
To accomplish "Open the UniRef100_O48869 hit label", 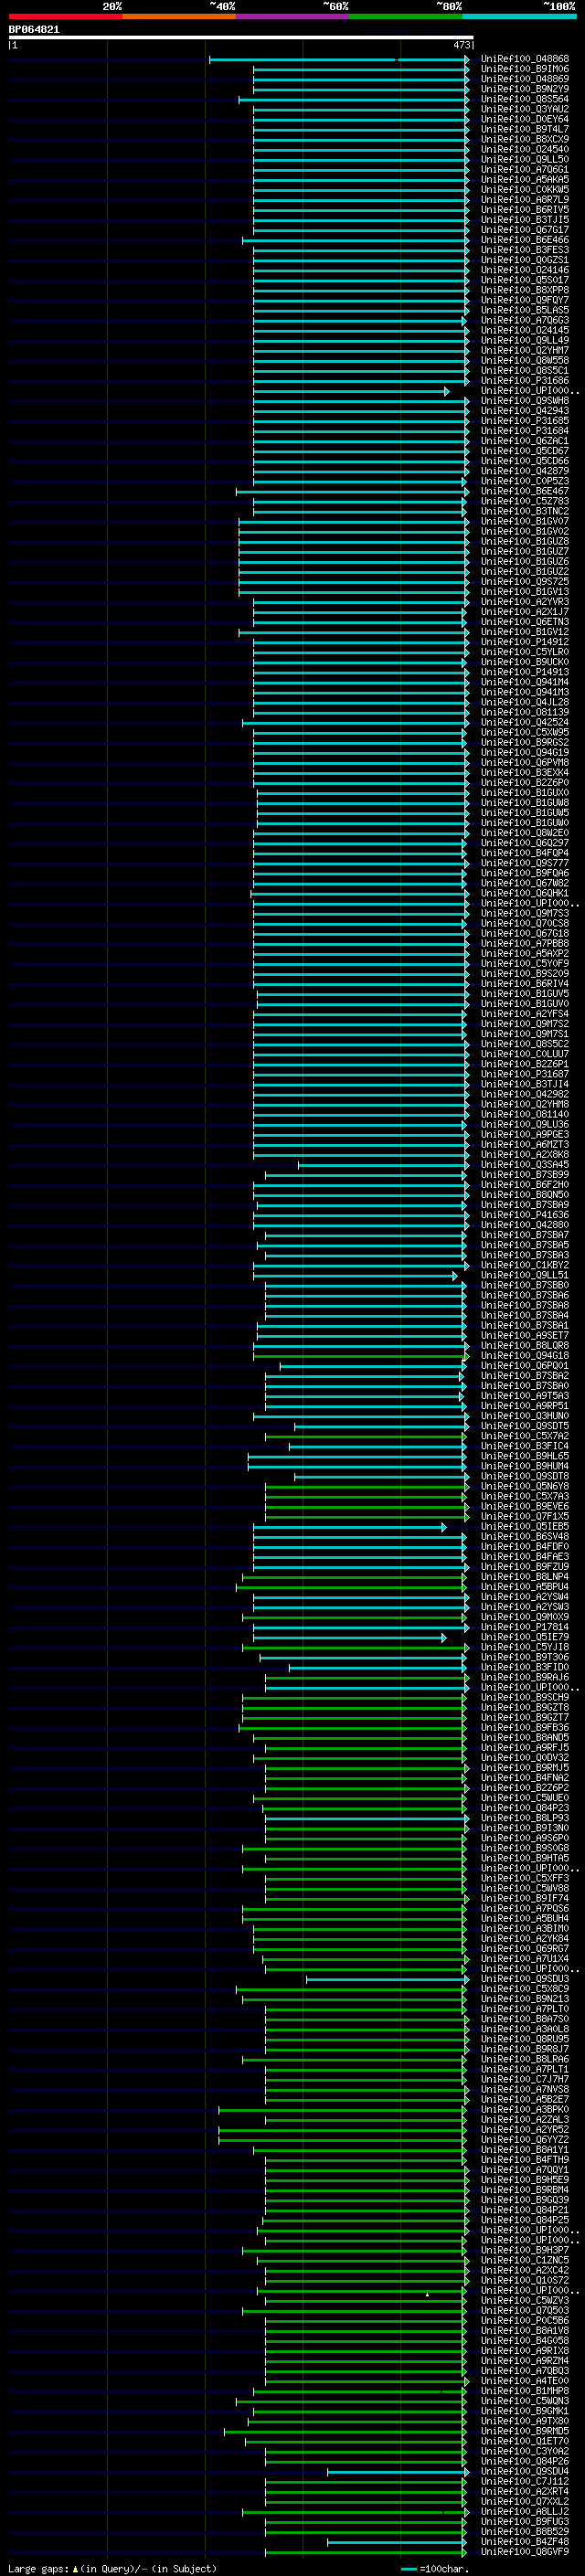I will (525, 79).
